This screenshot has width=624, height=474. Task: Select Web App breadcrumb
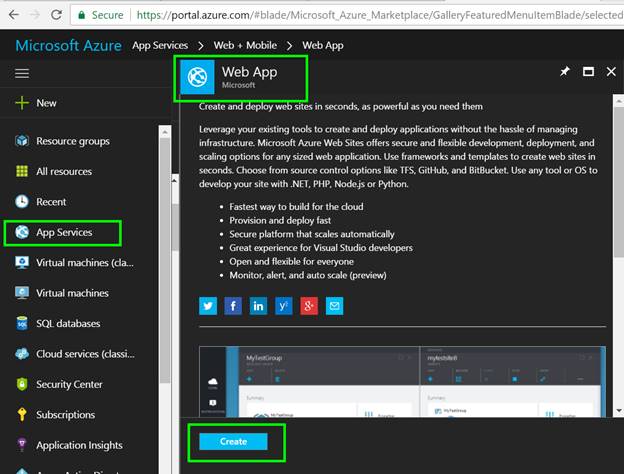(x=323, y=45)
